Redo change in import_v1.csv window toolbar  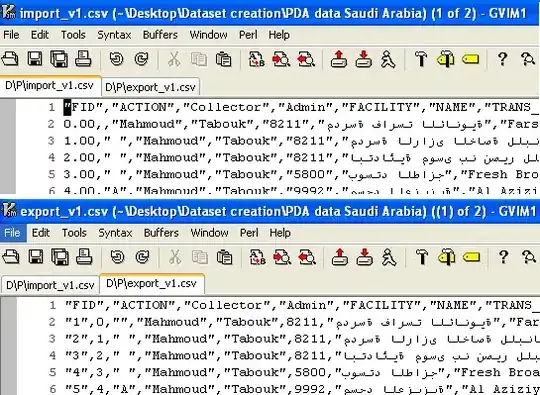[x=141, y=59]
